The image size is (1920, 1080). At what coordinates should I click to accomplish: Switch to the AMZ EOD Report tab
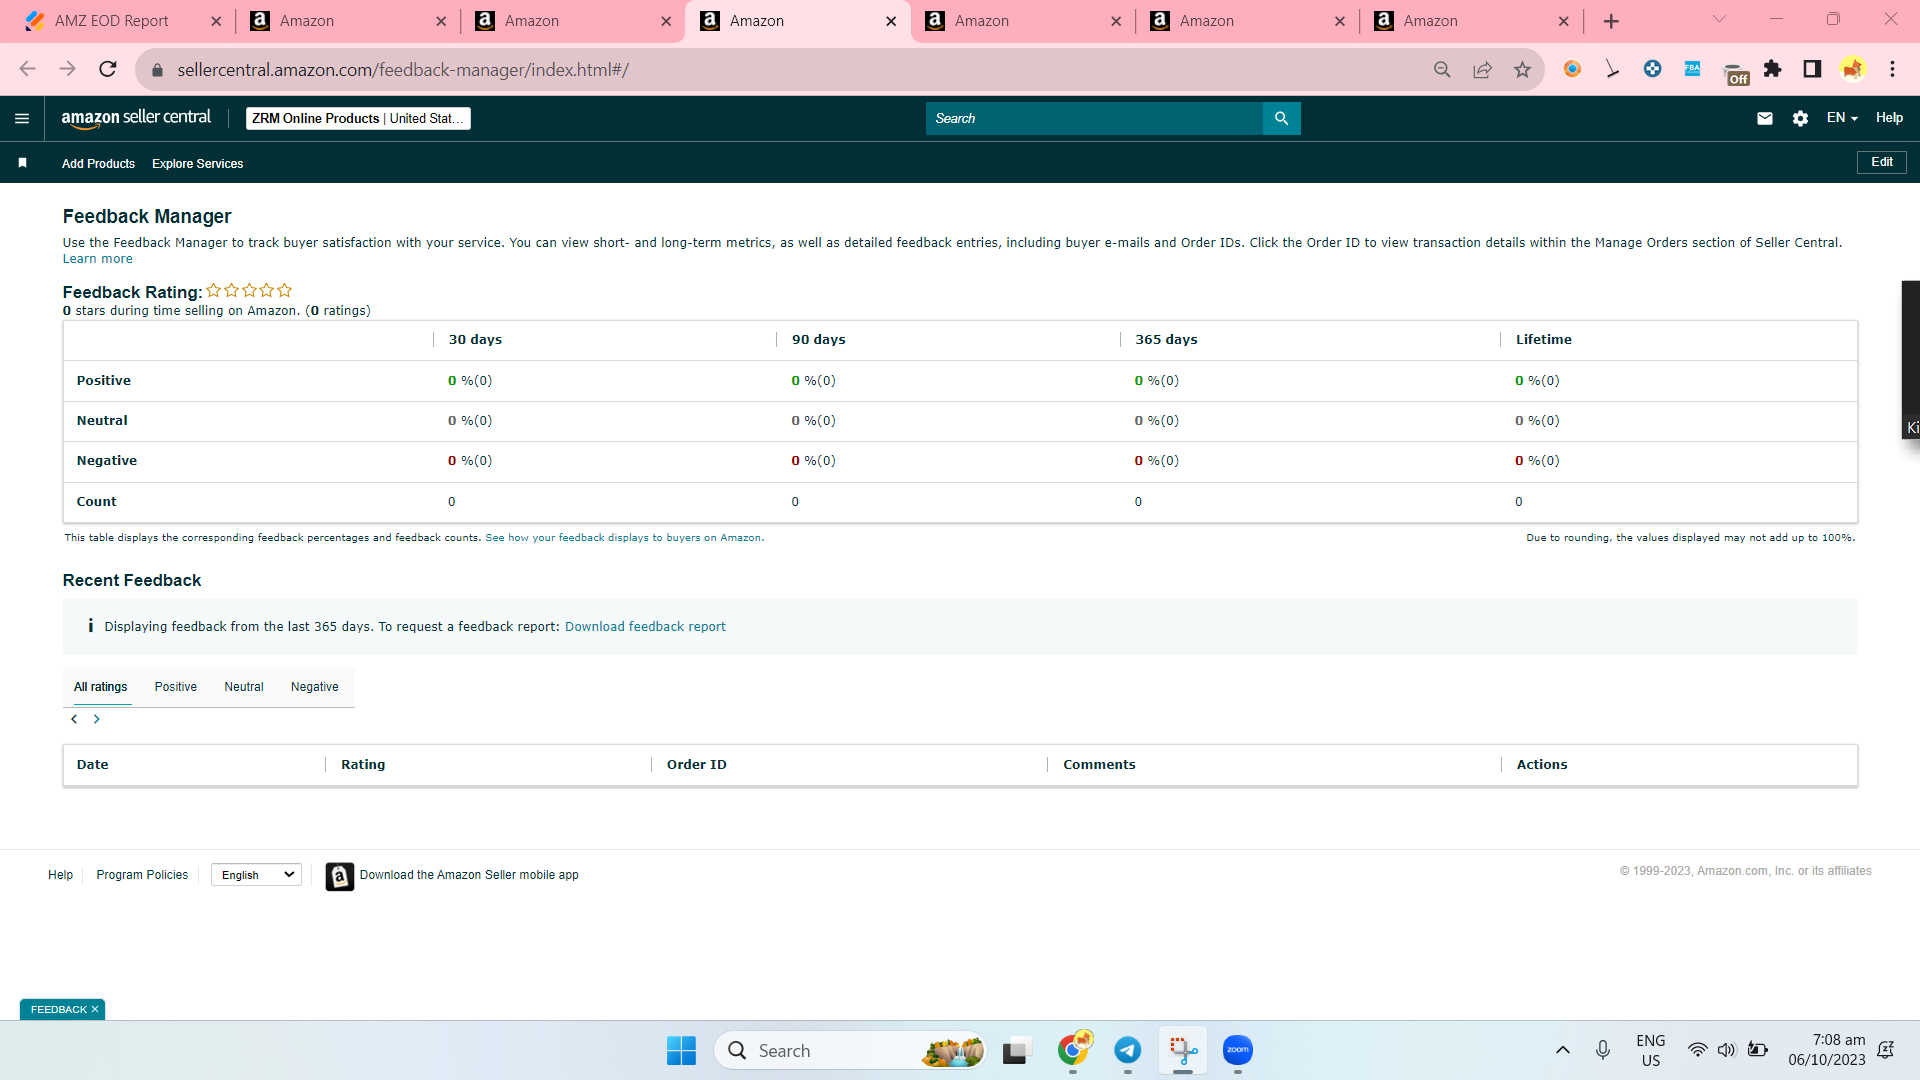click(112, 21)
